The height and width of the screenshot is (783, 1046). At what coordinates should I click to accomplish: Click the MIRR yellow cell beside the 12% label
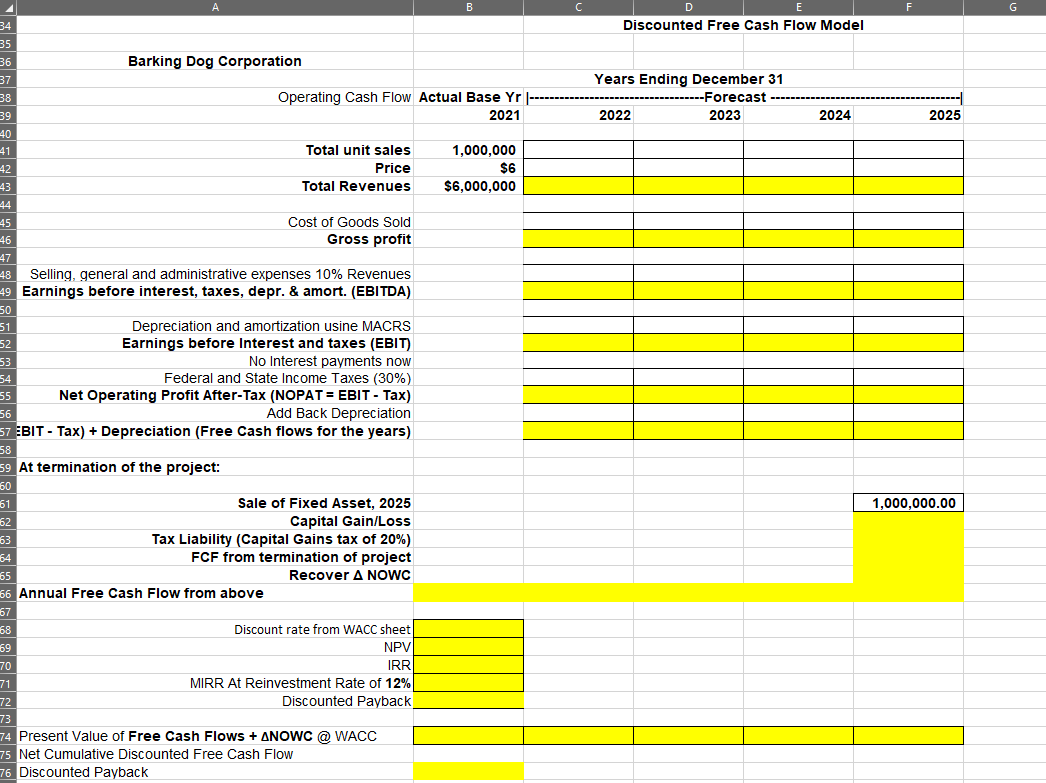[468, 683]
